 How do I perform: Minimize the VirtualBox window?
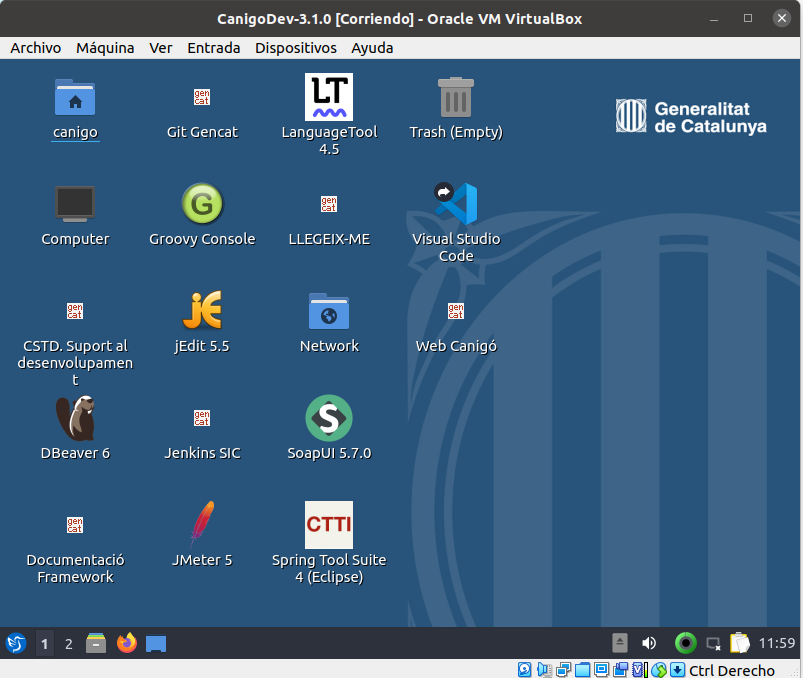click(x=714, y=19)
